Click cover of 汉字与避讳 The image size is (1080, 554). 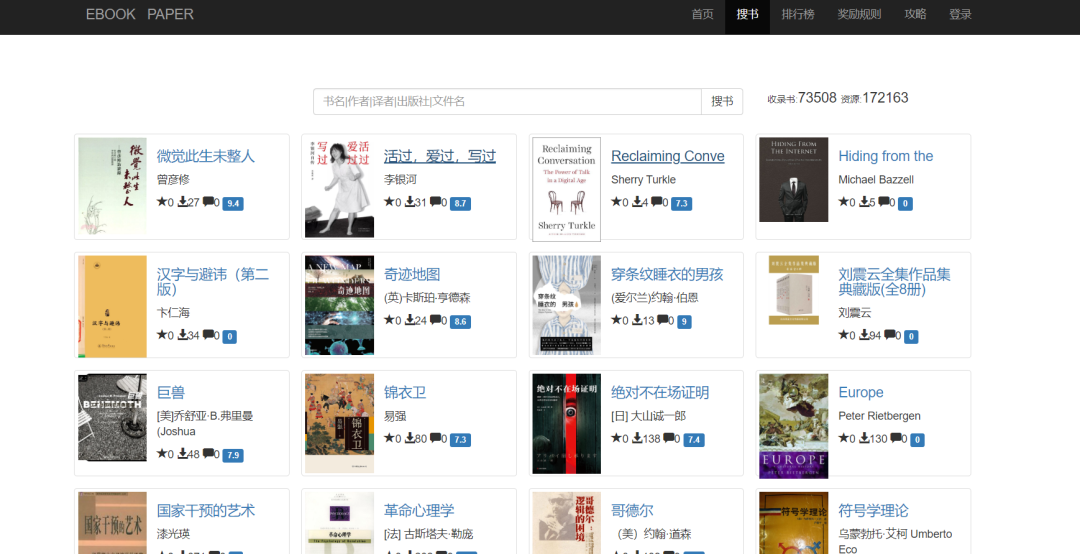point(112,307)
